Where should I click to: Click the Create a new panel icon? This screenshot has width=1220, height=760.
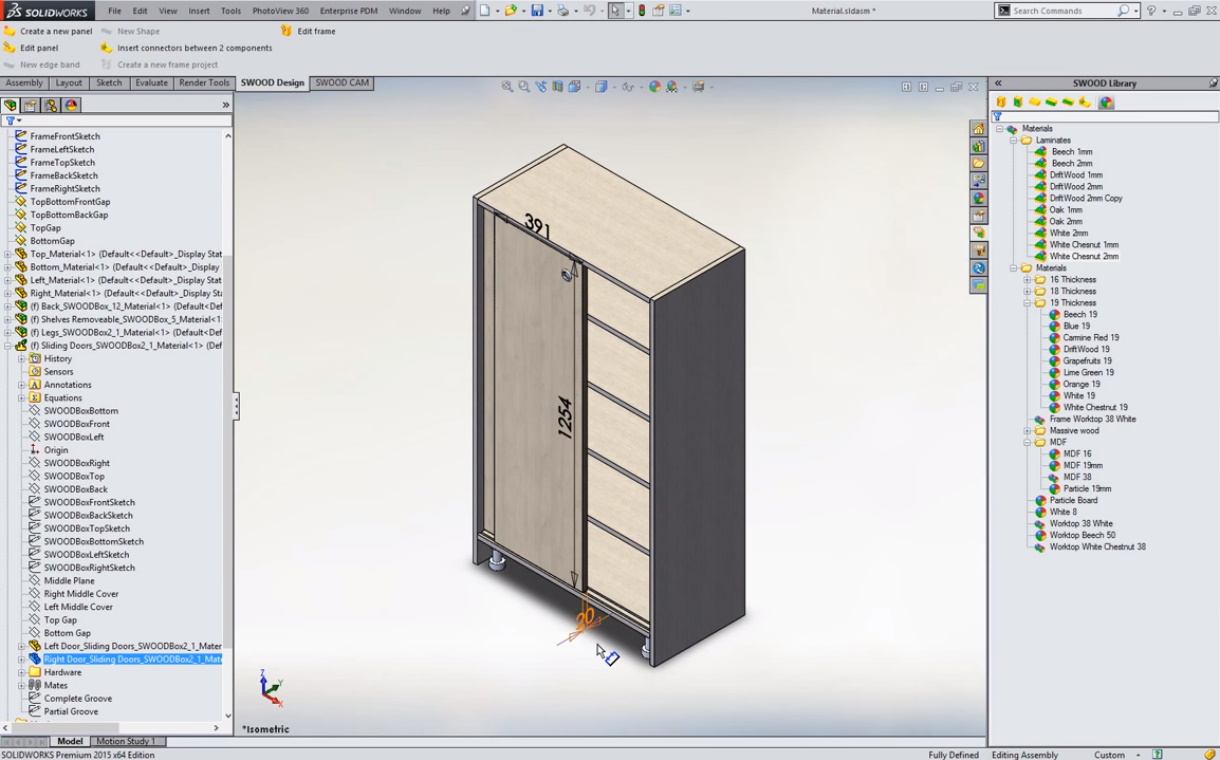(10, 31)
